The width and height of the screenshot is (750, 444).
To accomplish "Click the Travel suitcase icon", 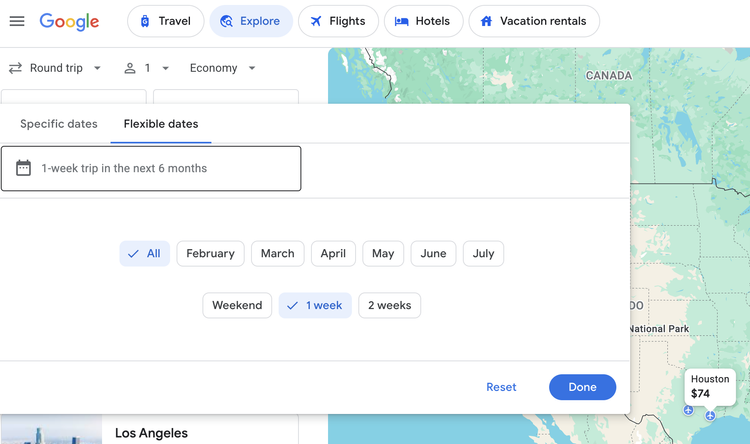I will pos(144,21).
